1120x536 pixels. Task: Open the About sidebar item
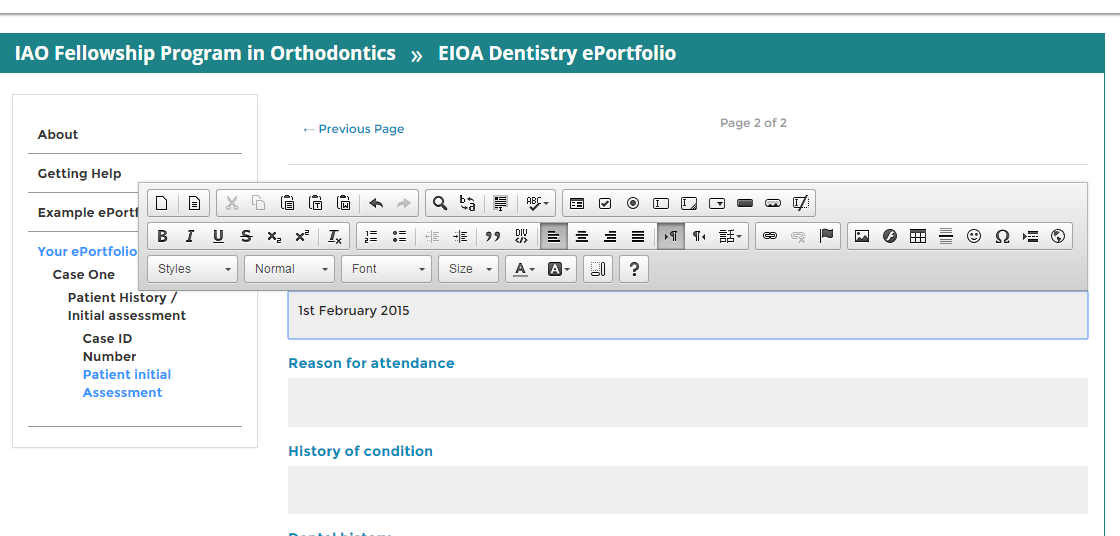point(58,135)
